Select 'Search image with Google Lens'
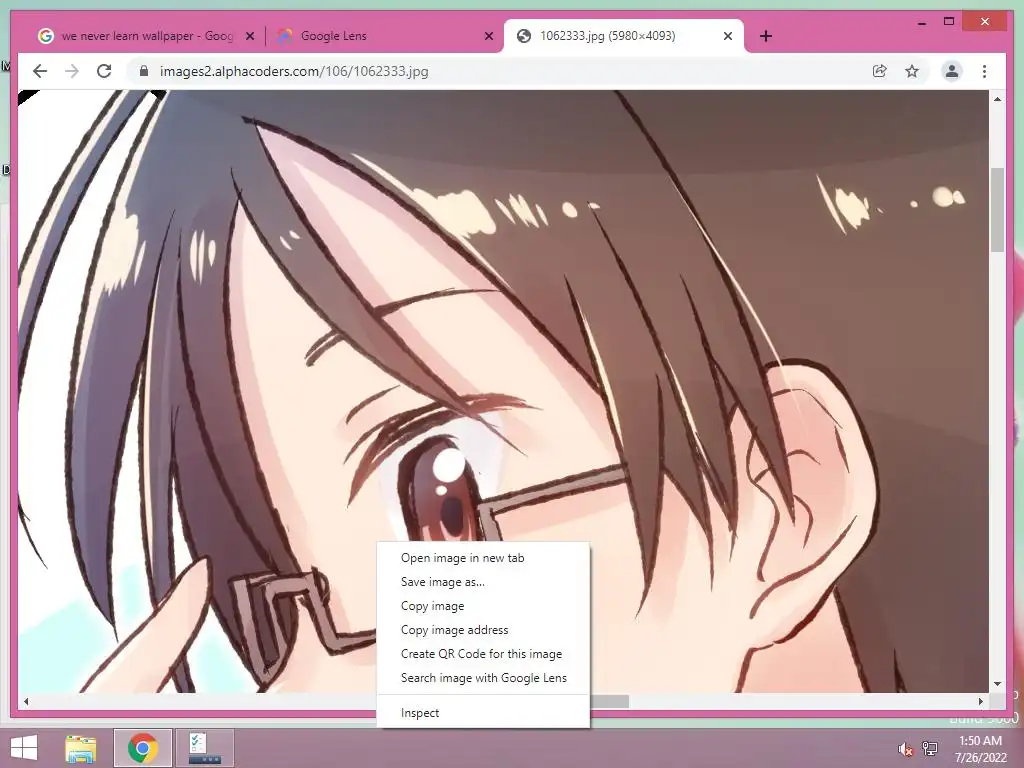Image resolution: width=1024 pixels, height=768 pixels. (483, 678)
